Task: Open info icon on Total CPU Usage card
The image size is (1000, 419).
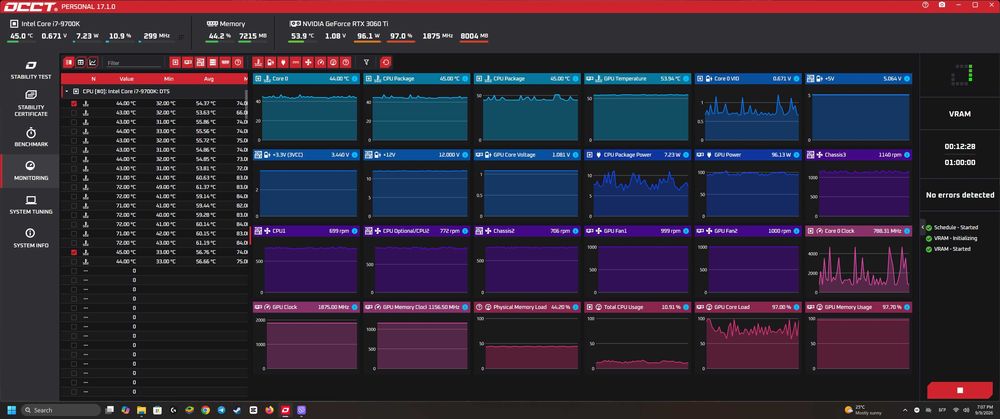Action: (686, 307)
